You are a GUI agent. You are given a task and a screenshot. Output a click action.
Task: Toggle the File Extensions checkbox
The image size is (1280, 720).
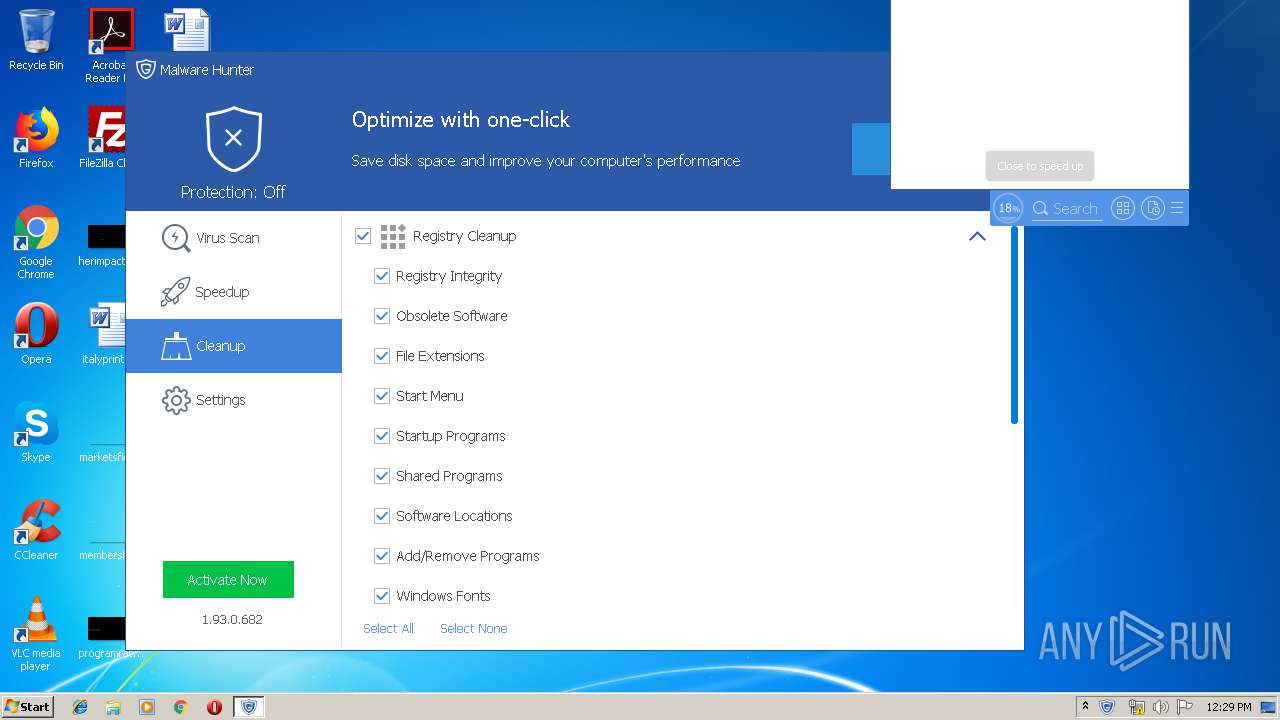[382, 356]
